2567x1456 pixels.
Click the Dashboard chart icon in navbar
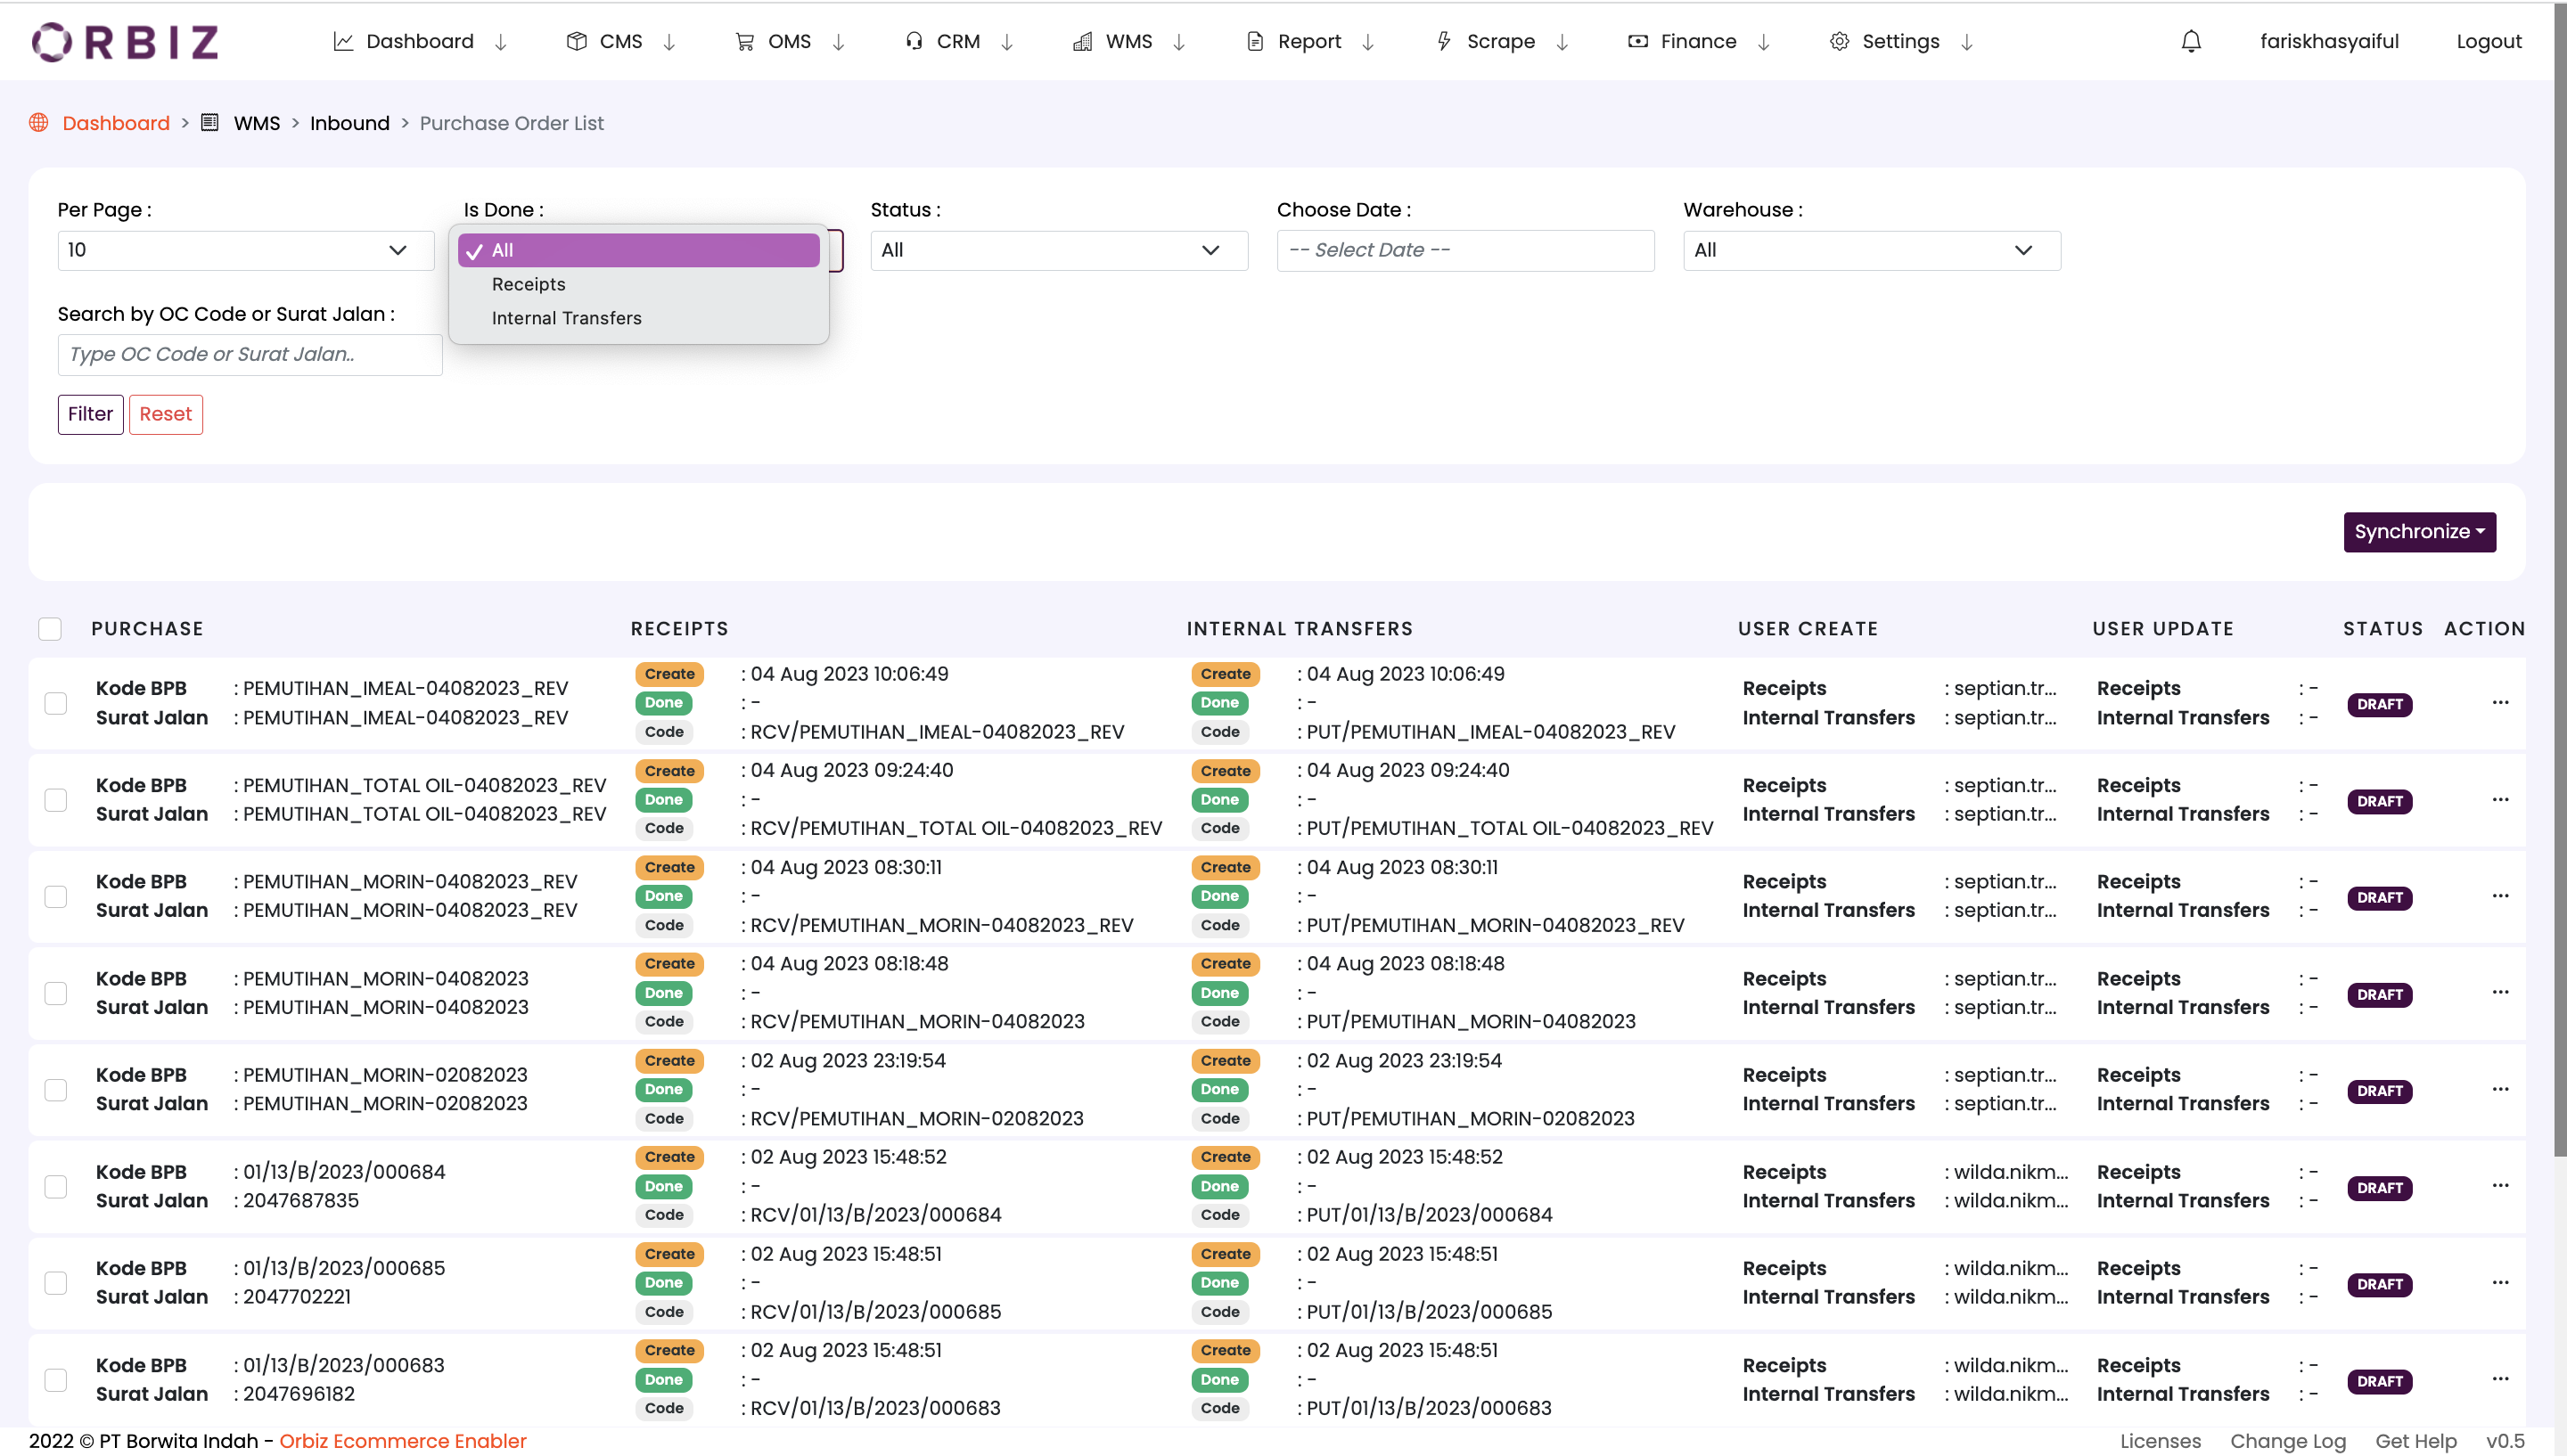coord(343,41)
